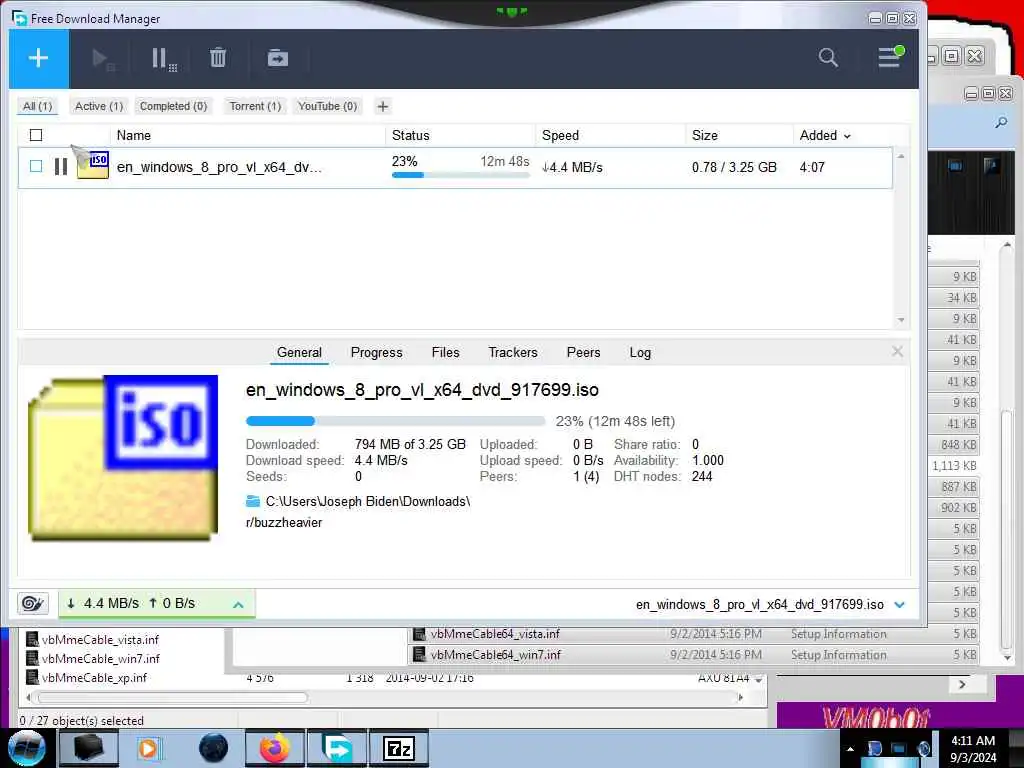Open search with the magnifier icon

828,57
